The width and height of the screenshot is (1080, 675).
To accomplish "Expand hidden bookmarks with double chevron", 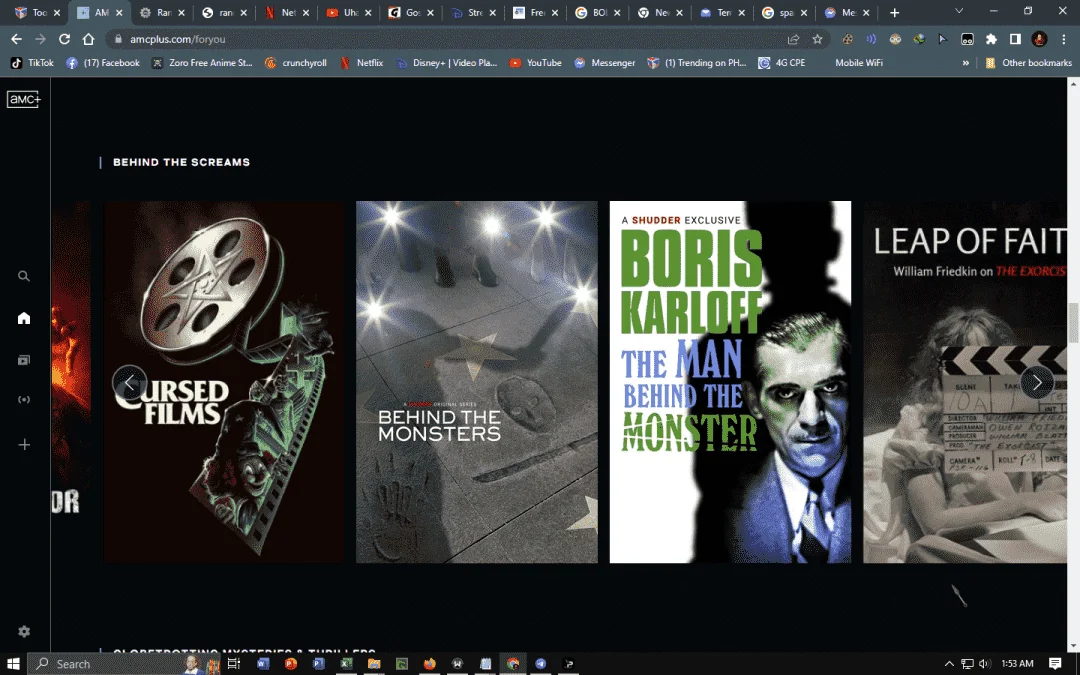I will 966,63.
